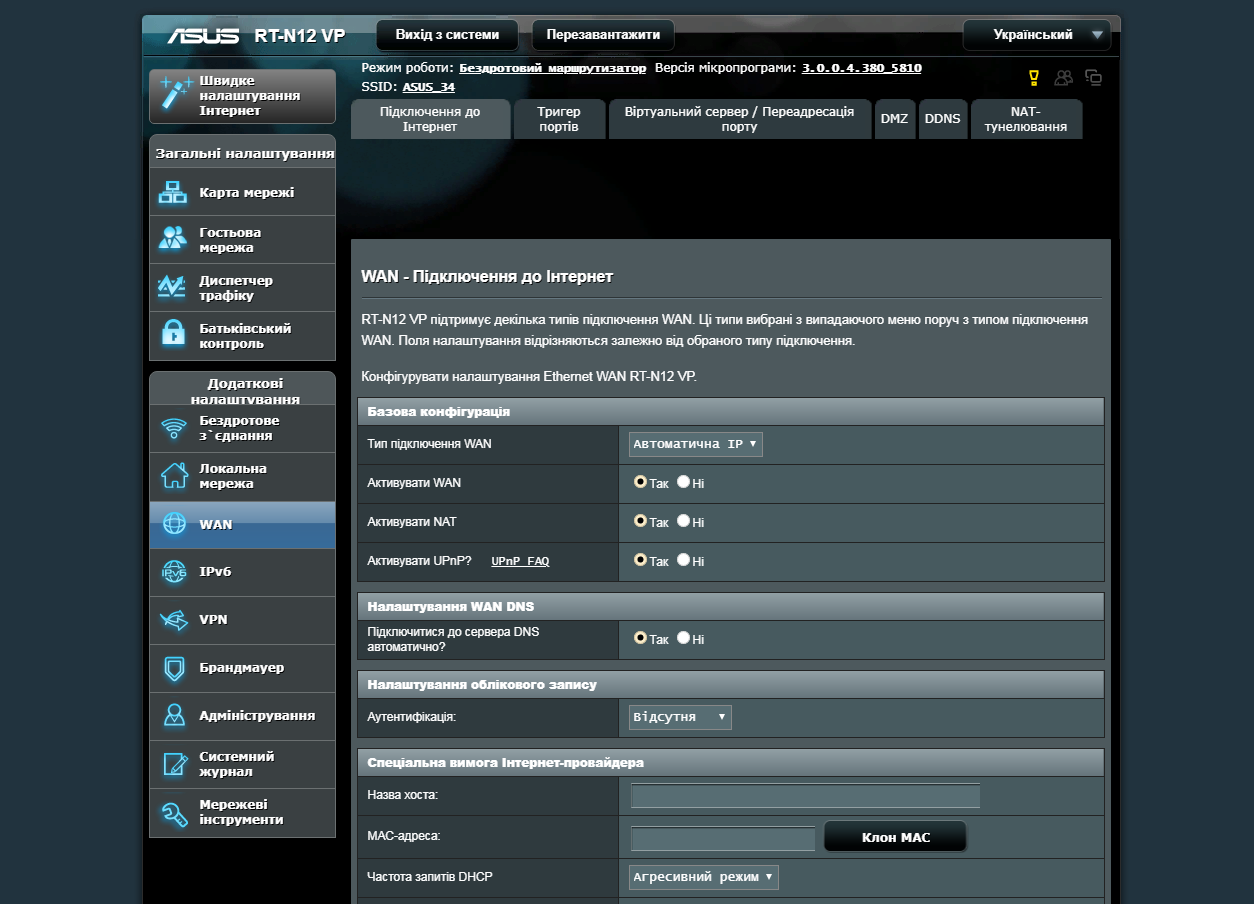Screen dimensions: 1254x904
Task: Select Так for automatic DNS server connection
Action: point(641,638)
